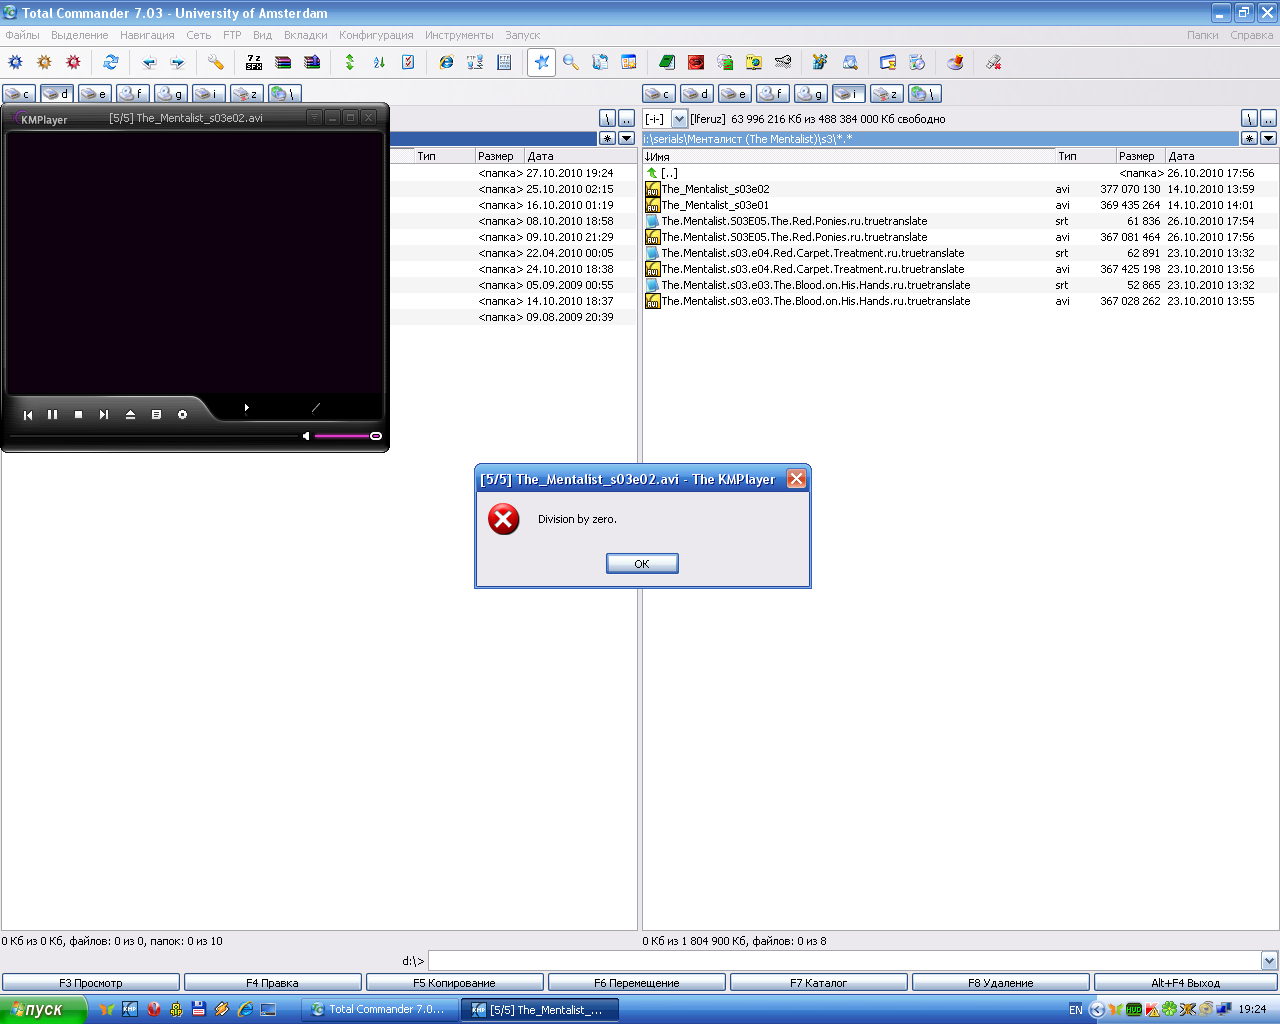Skip to previous track in KMPlayer
Viewport: 1280px width, 1024px height.
tap(28, 414)
